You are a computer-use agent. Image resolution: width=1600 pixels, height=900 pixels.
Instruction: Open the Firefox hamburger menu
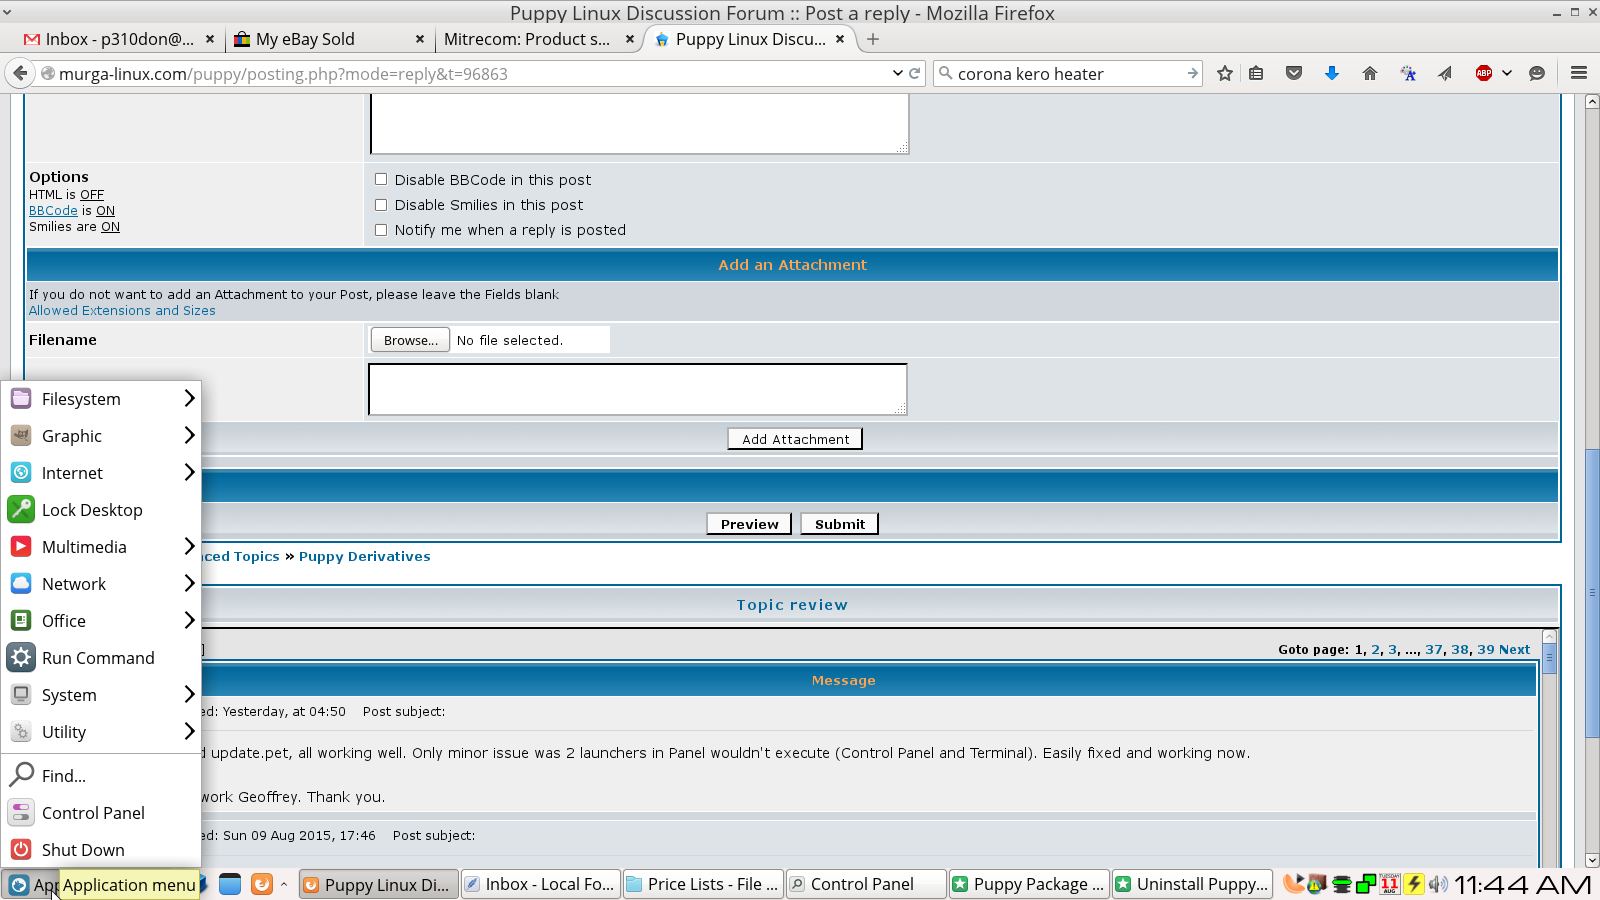pyautogui.click(x=1579, y=73)
